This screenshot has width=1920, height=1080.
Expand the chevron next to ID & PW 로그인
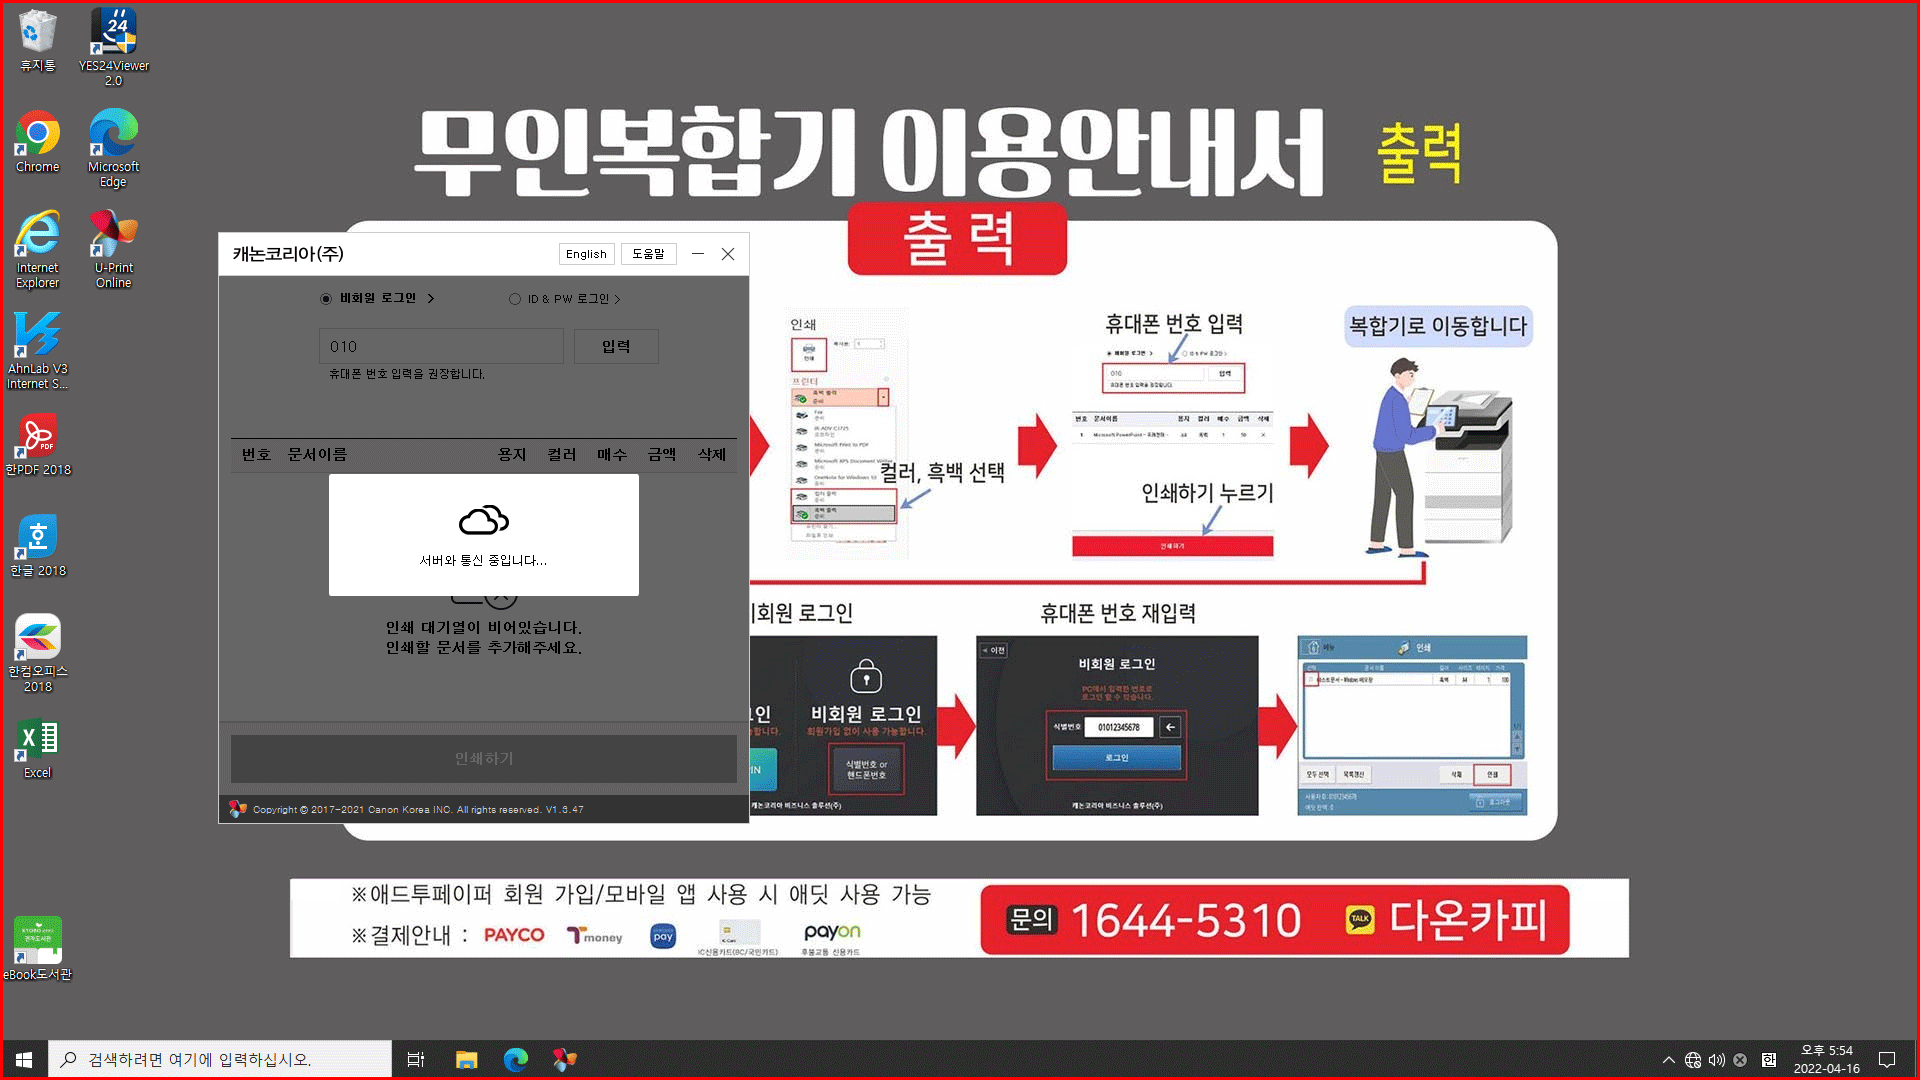pos(618,299)
